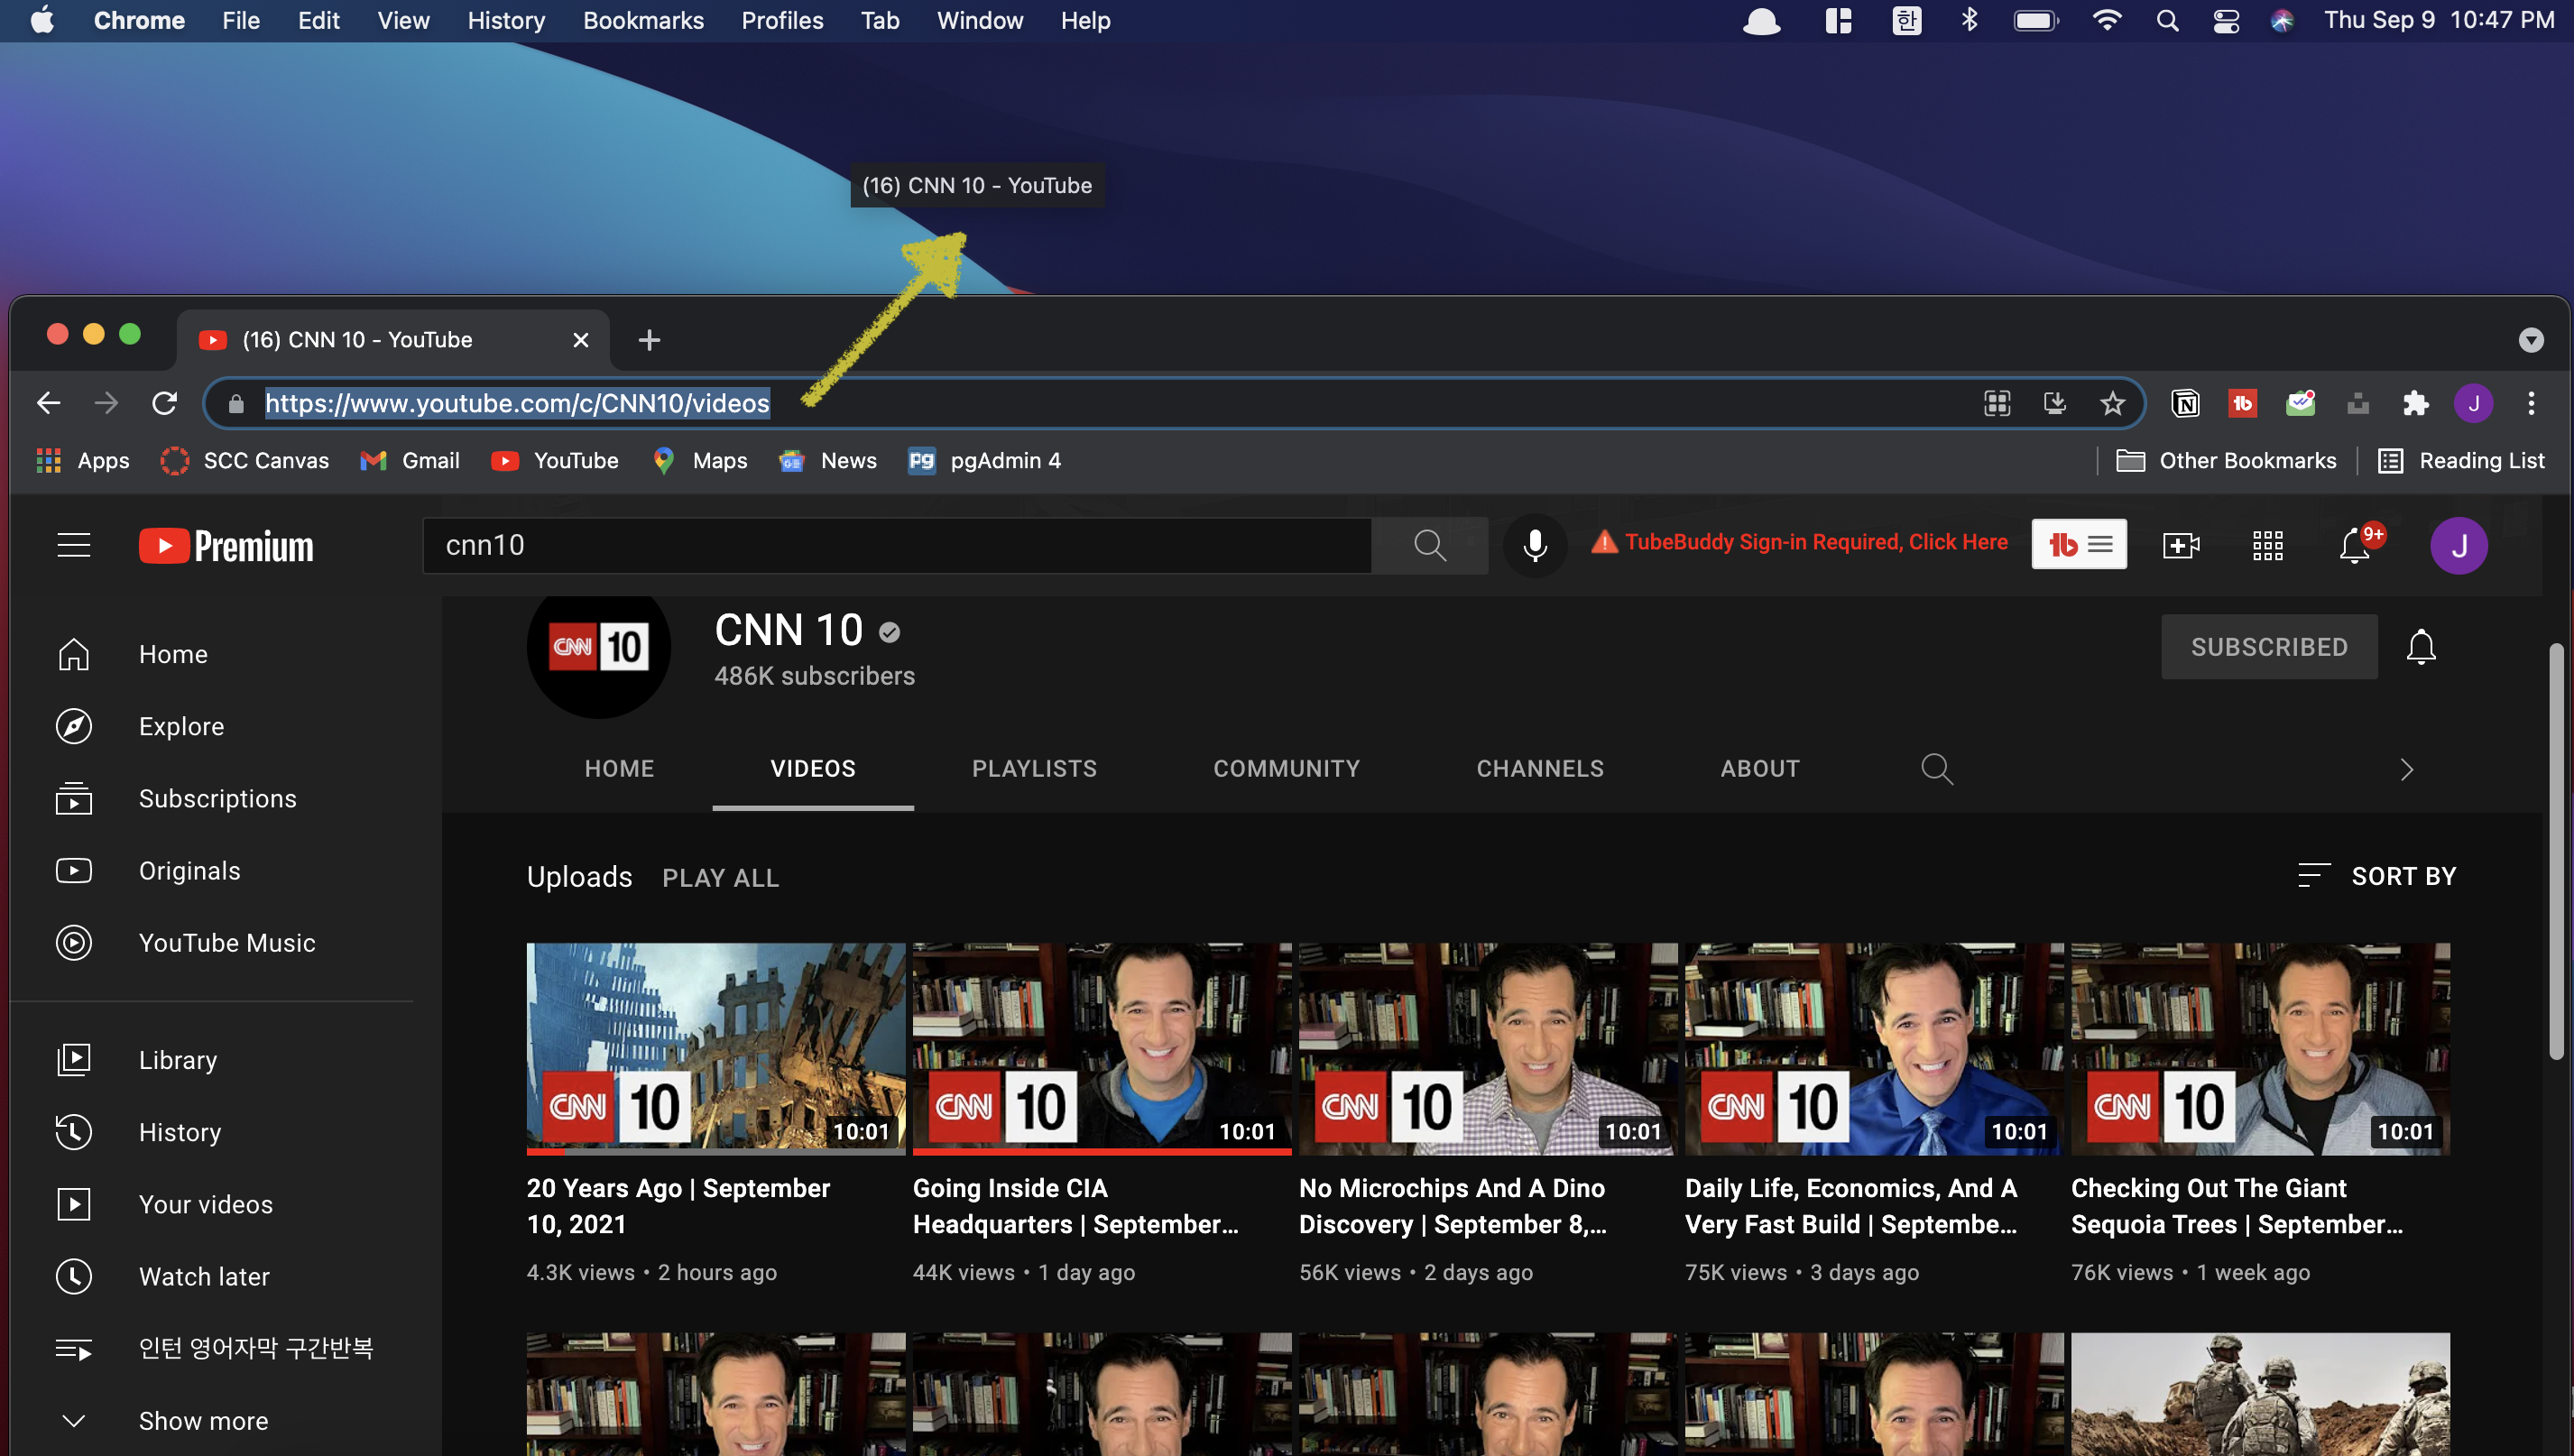
Task: Open macOS Control Center icon
Action: coord(2226,20)
